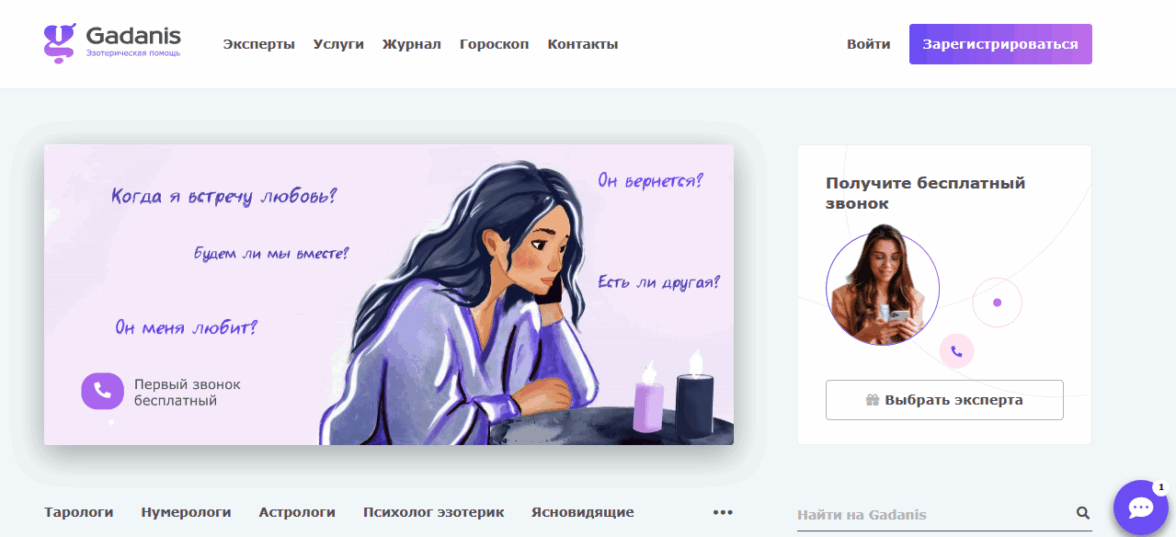Viewport: 1176px width, 537px height.
Task: Go to the Журнал section
Action: [x=411, y=44]
